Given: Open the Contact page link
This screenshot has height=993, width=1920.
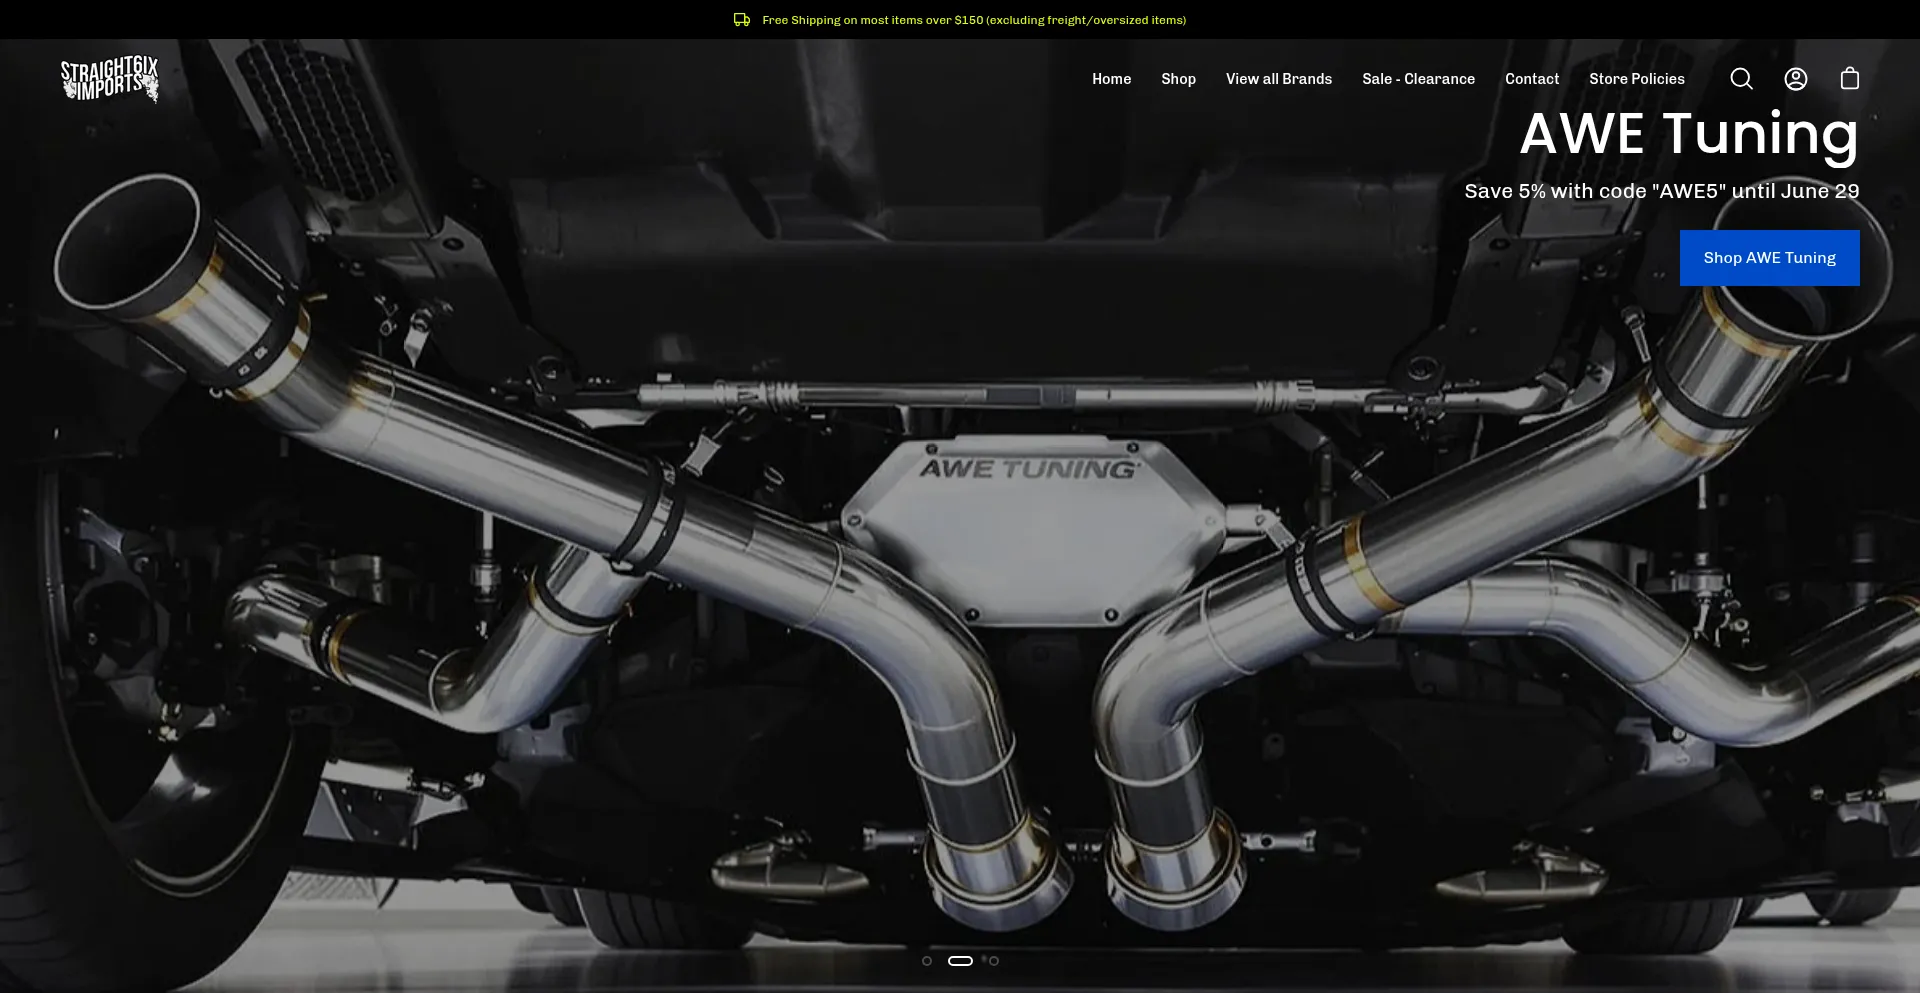Looking at the screenshot, I should [x=1532, y=79].
